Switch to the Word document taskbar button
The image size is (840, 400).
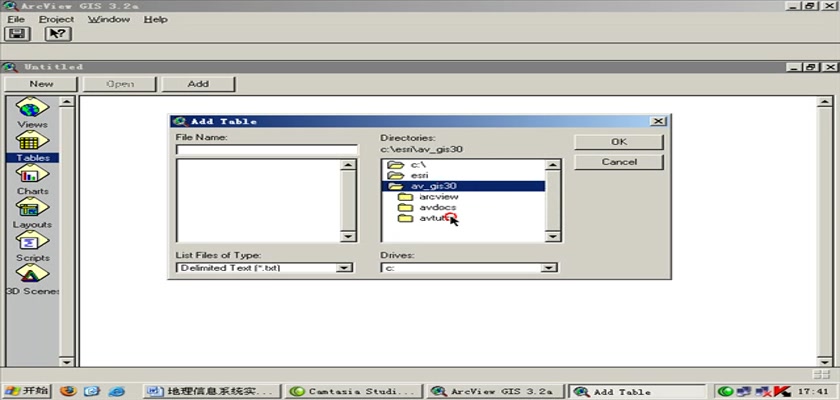tap(212, 391)
